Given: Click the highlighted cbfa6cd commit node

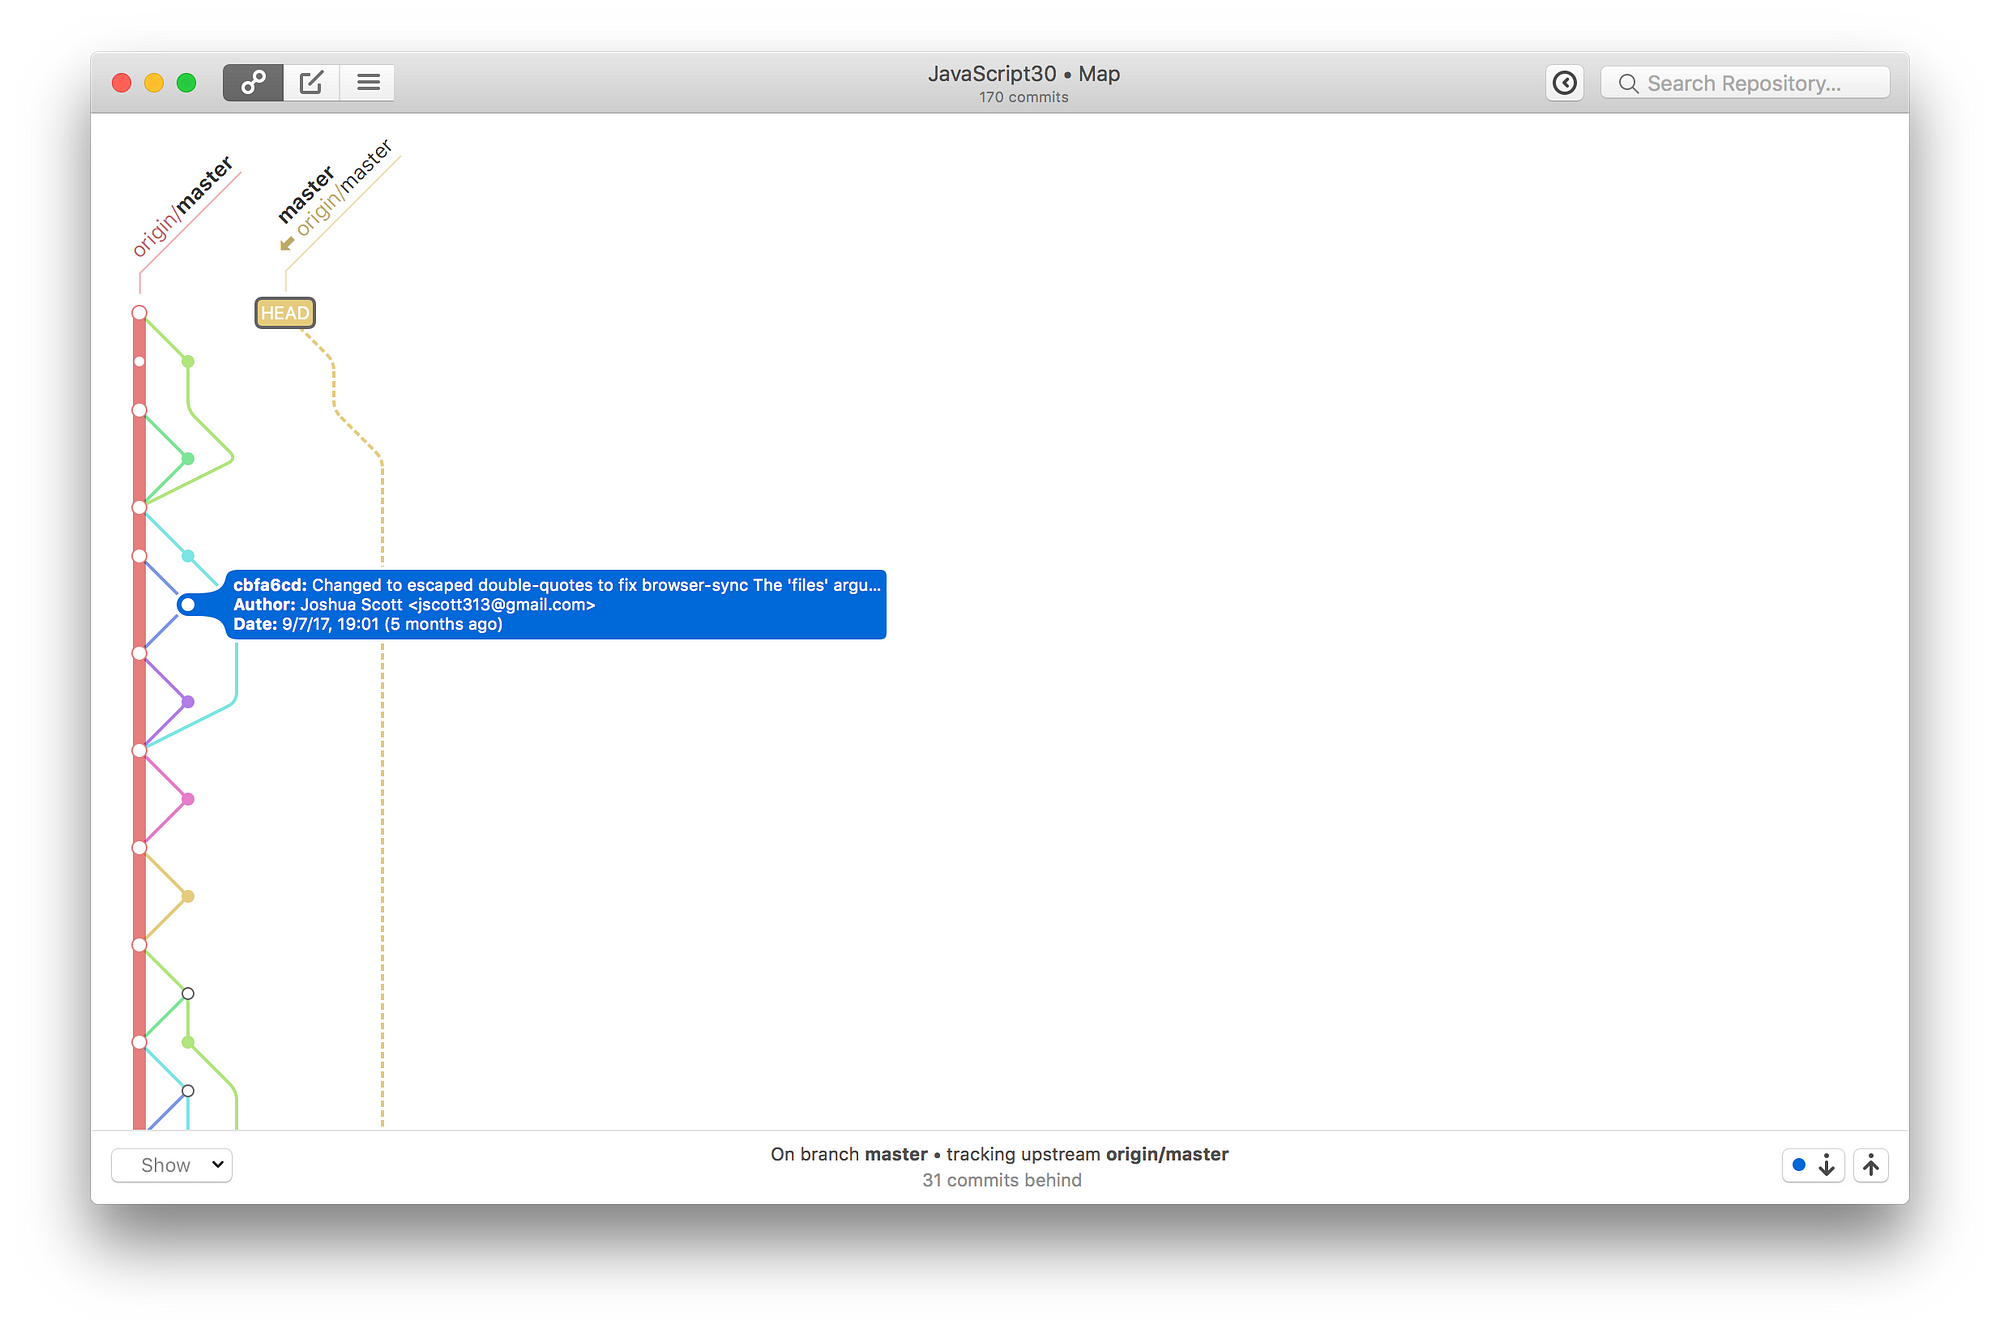Looking at the screenshot, I should coord(188,605).
